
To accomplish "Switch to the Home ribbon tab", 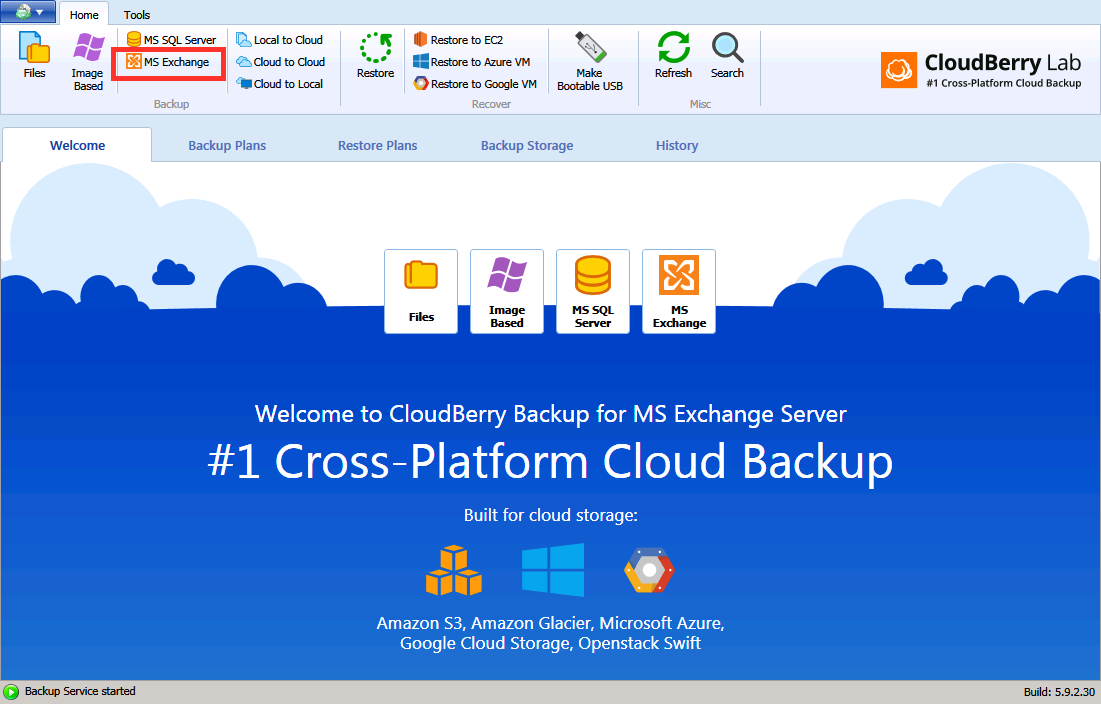I will 84,15.
